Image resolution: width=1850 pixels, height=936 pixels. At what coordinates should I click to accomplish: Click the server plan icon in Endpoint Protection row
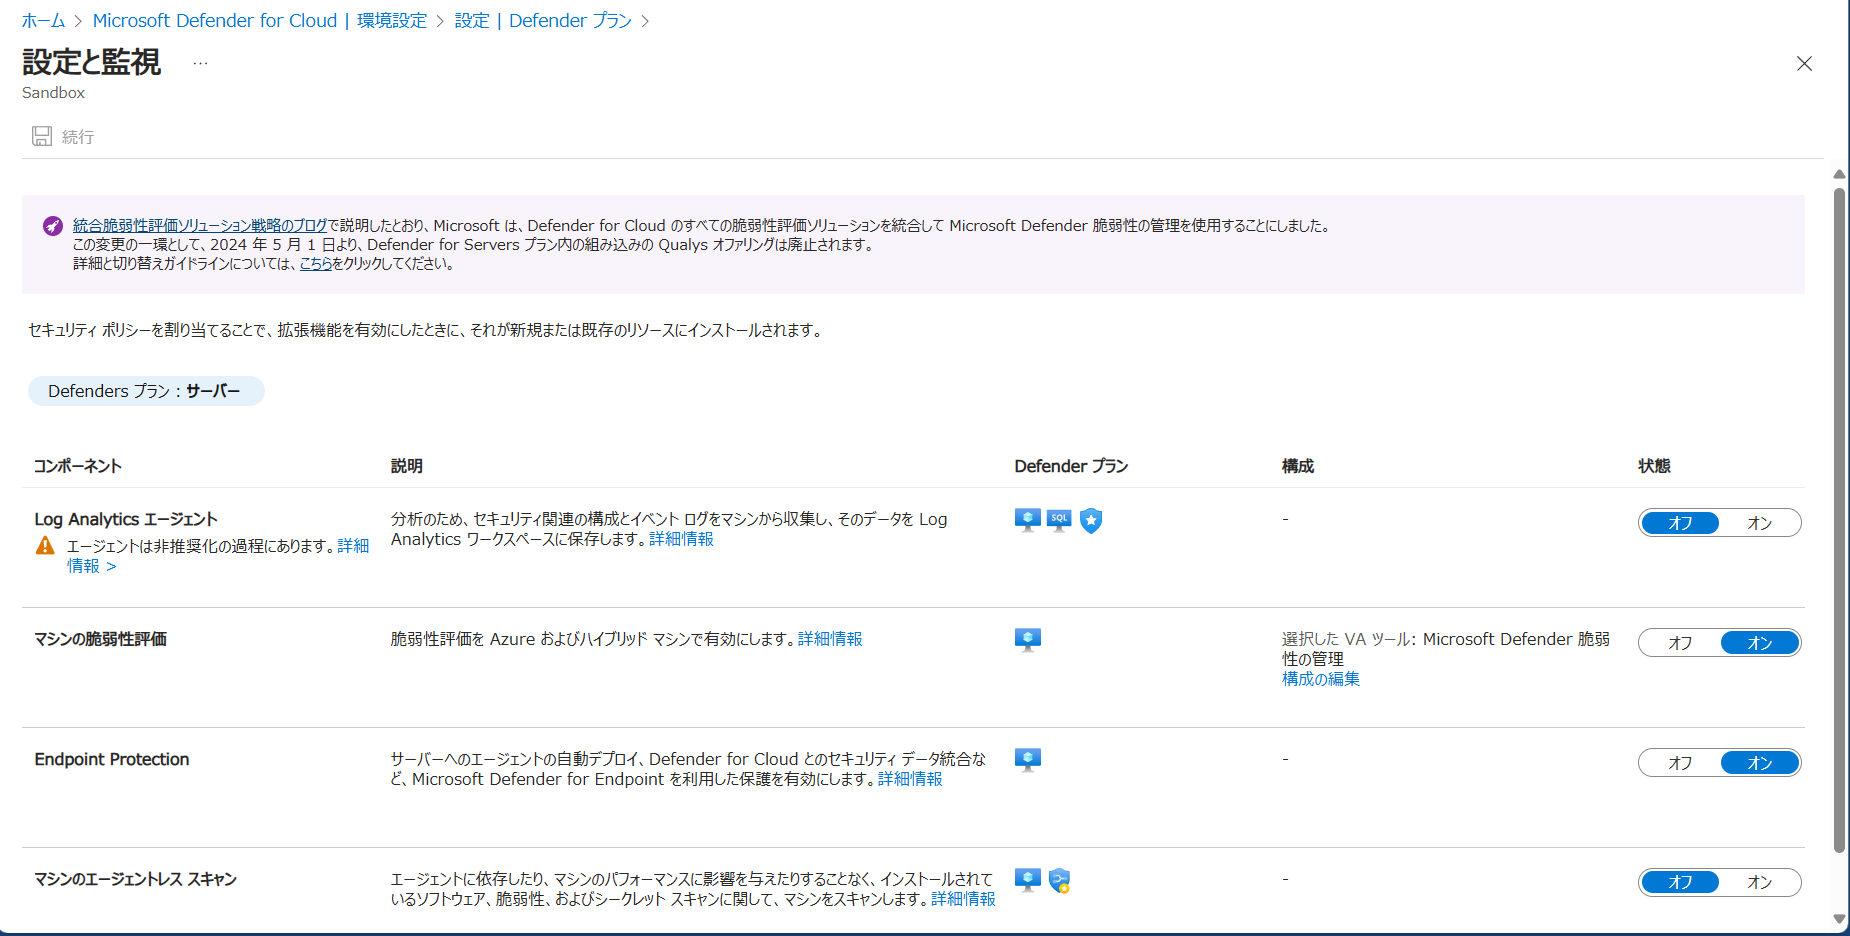point(1027,760)
